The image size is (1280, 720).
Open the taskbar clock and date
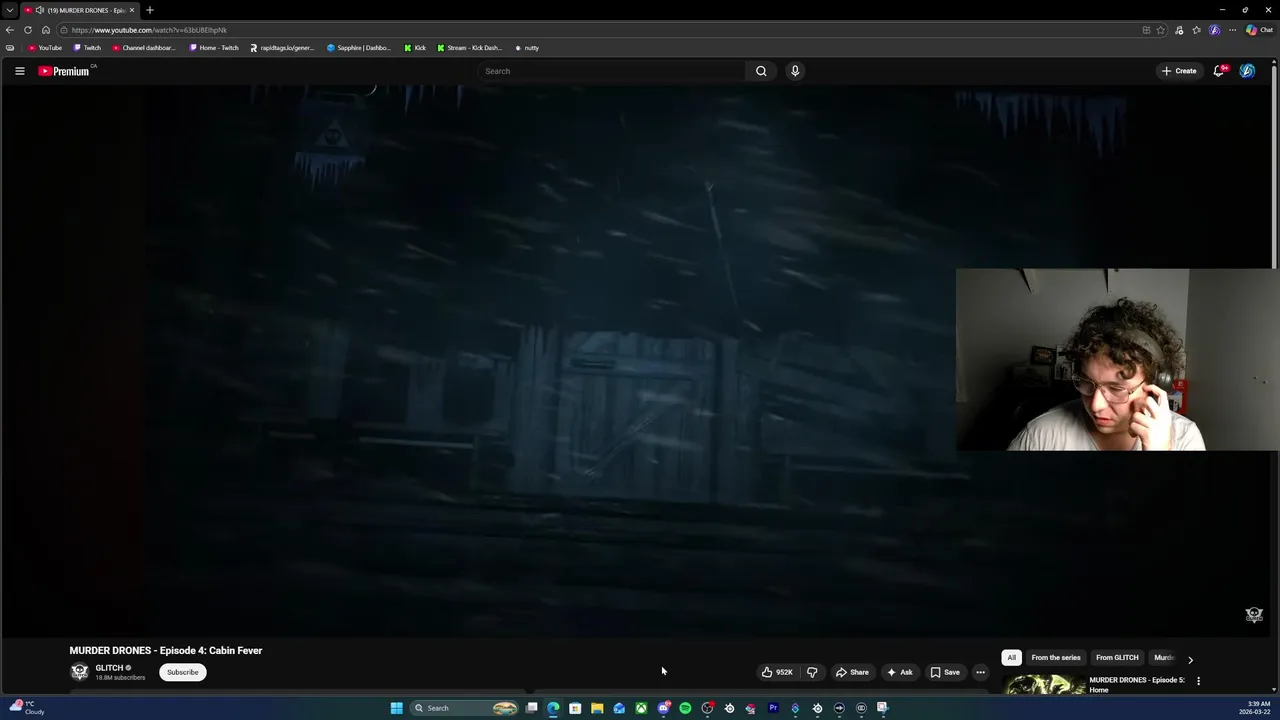tap(1255, 708)
